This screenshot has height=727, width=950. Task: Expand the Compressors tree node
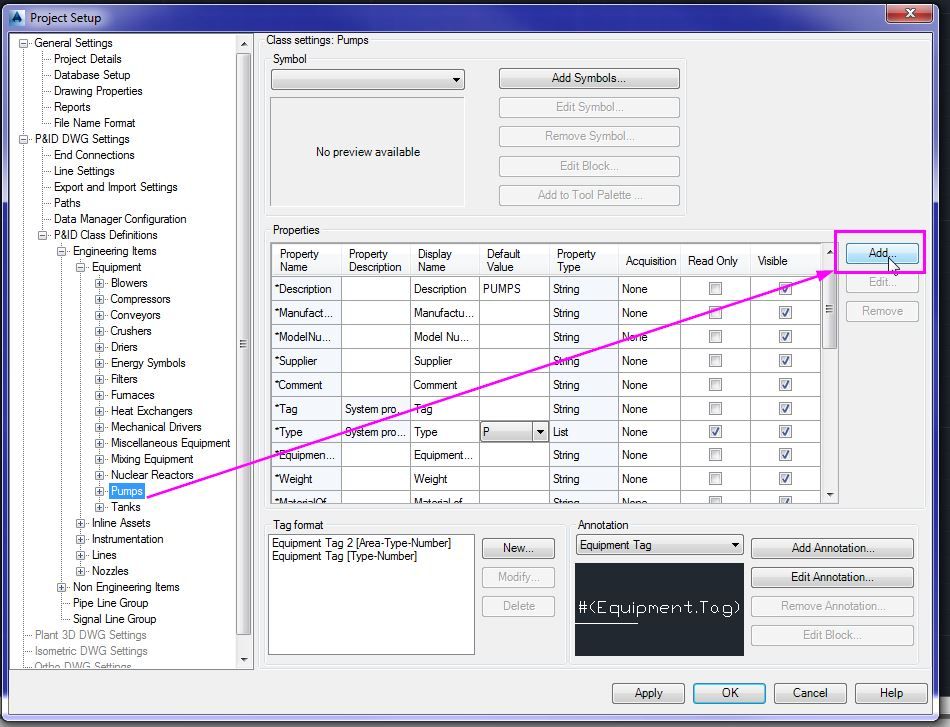point(99,299)
